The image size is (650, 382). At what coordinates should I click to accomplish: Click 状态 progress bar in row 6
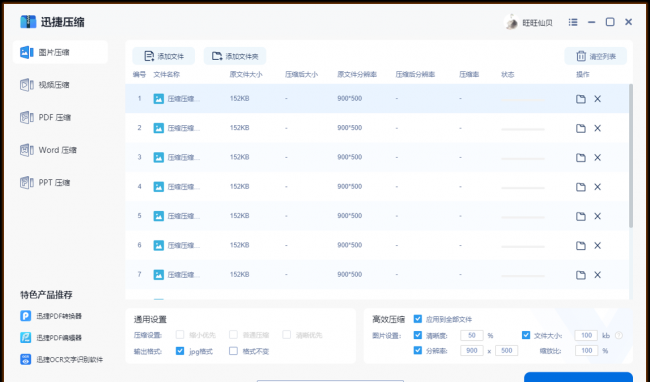pyautogui.click(x=523, y=247)
